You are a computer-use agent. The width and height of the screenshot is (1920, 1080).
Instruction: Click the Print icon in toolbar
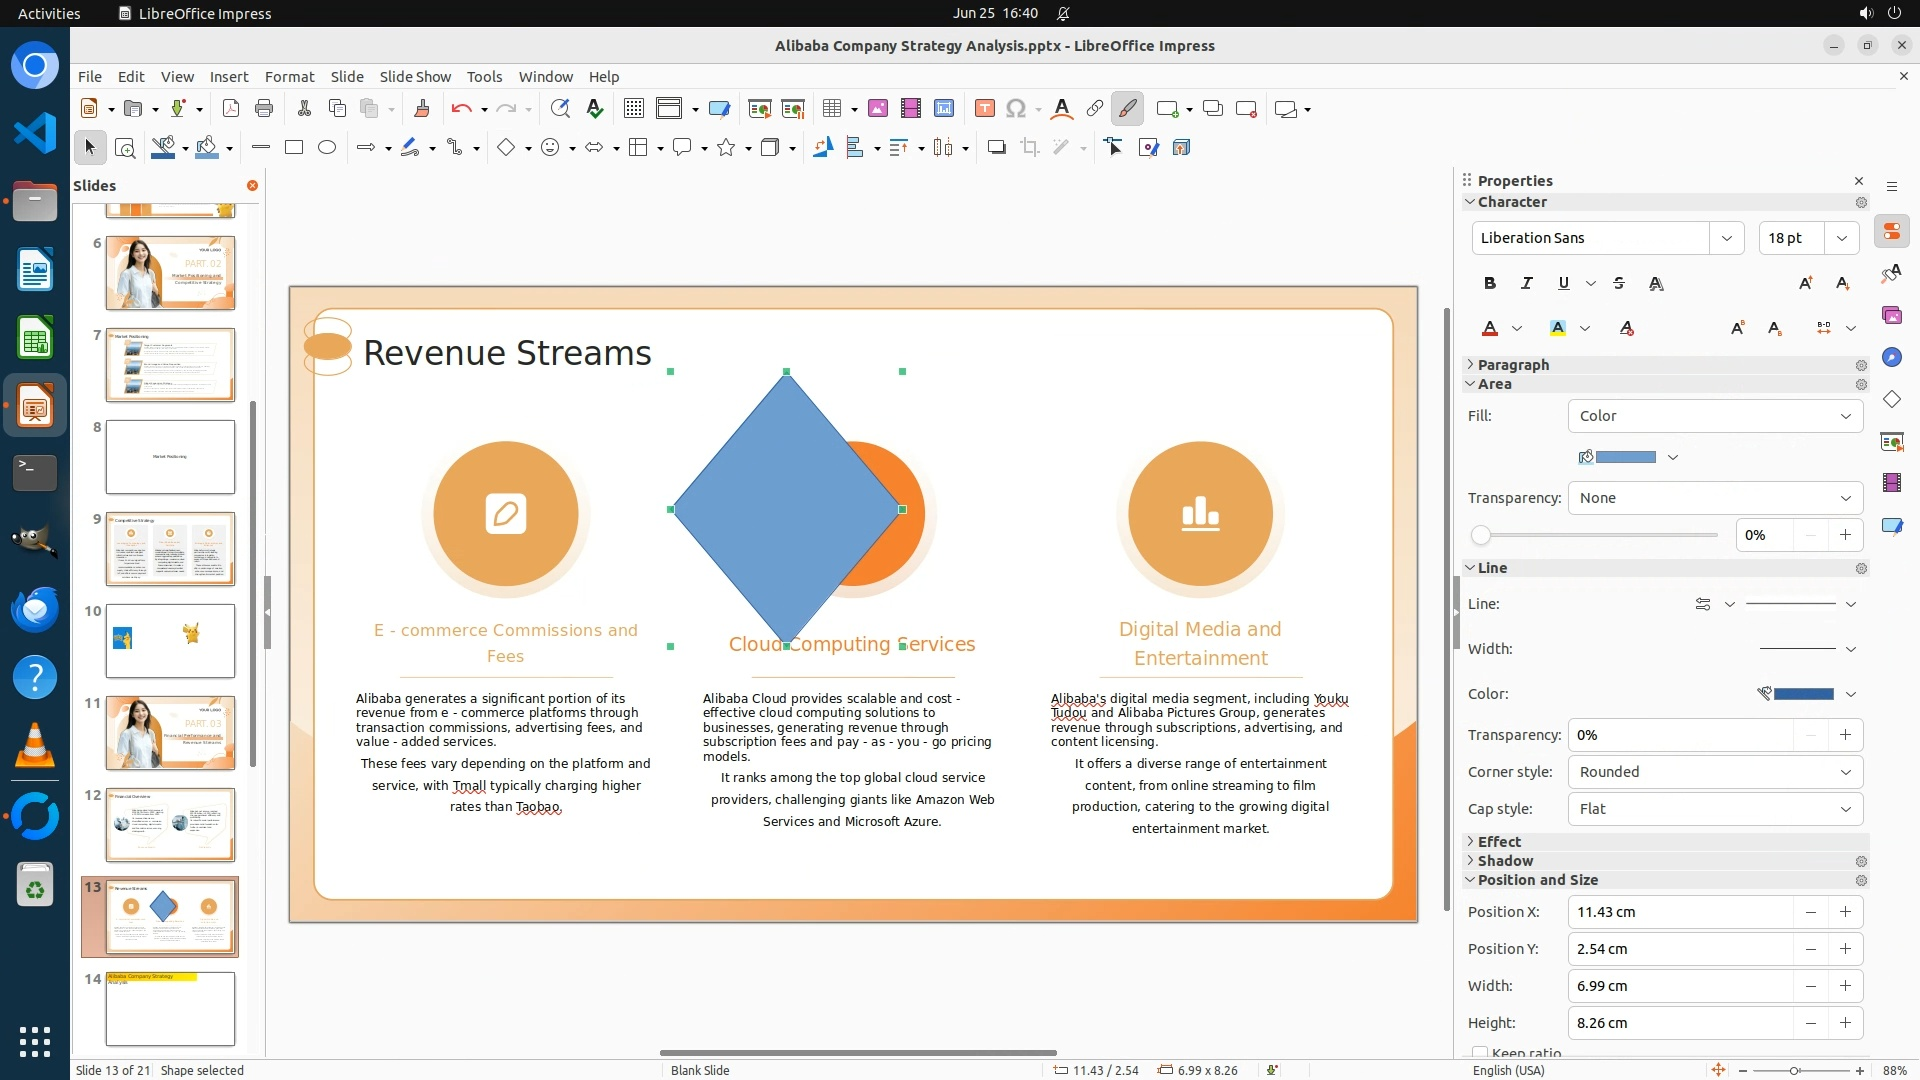264,109
